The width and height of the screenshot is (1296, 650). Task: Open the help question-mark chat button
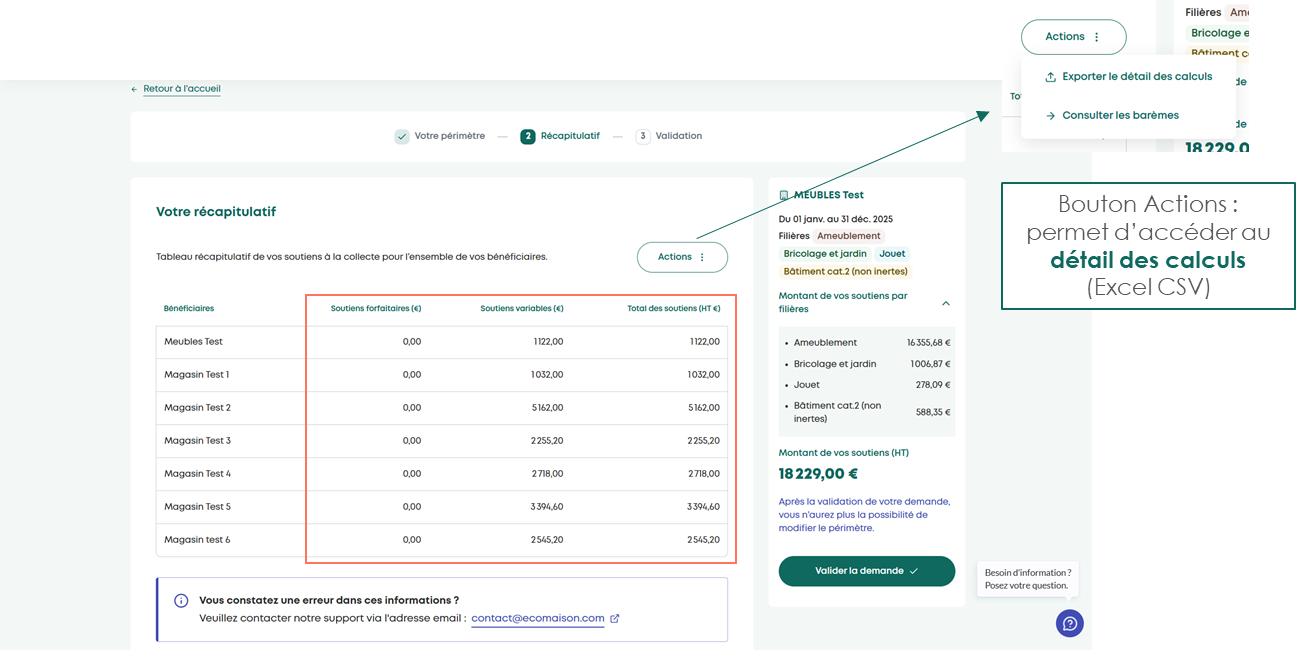click(1070, 623)
